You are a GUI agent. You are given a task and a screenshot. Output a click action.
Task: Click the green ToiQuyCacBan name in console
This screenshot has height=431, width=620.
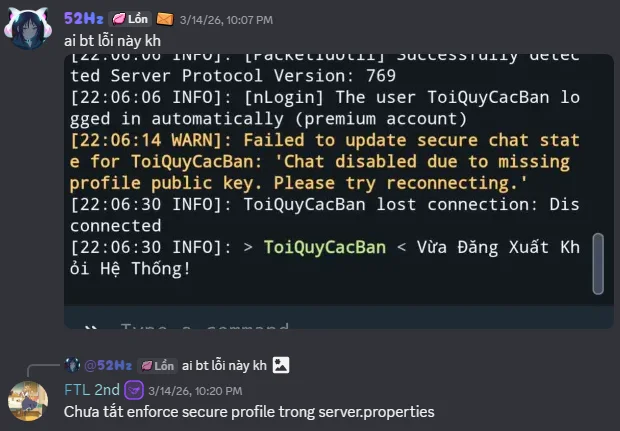[x=325, y=247]
